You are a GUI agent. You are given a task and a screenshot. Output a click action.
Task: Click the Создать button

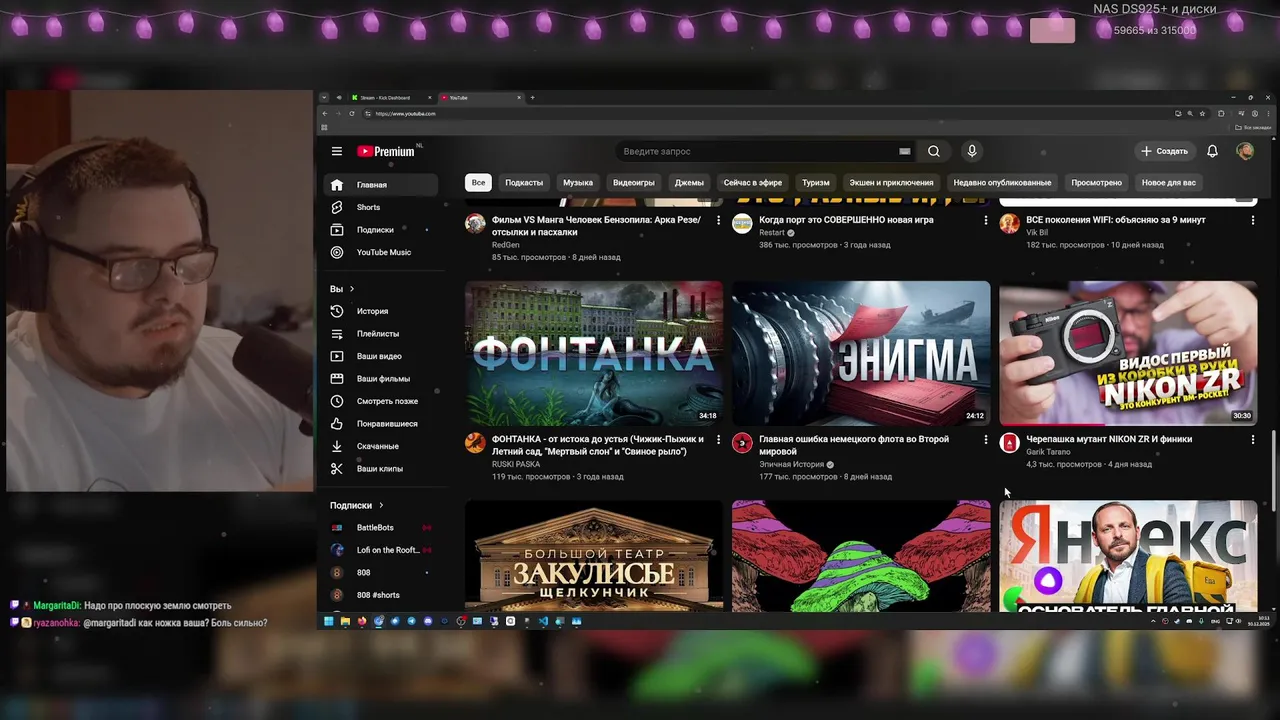coord(1164,151)
